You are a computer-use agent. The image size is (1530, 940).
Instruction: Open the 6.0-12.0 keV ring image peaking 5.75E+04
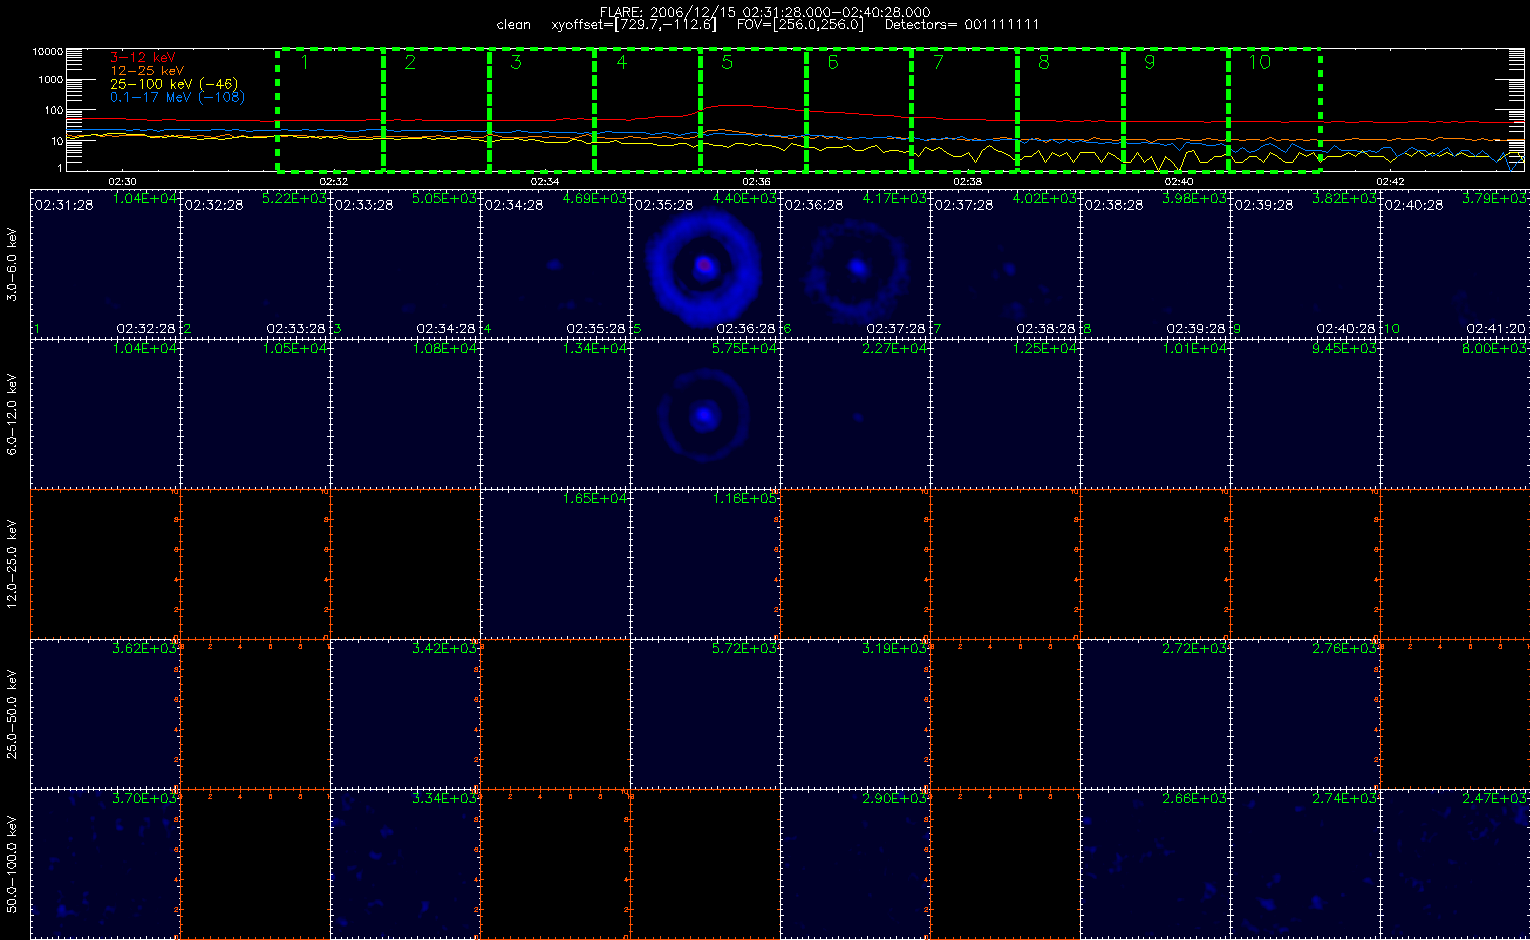click(705, 414)
